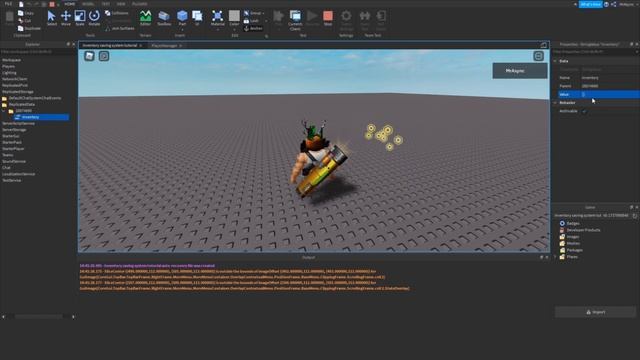Open the chat icon in viewport

(104, 56)
